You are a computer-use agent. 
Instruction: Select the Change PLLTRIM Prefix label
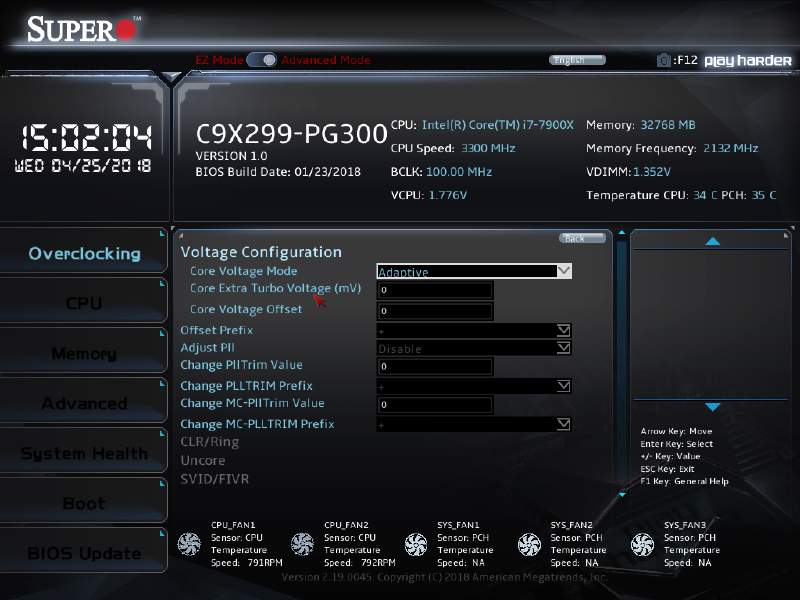(246, 386)
